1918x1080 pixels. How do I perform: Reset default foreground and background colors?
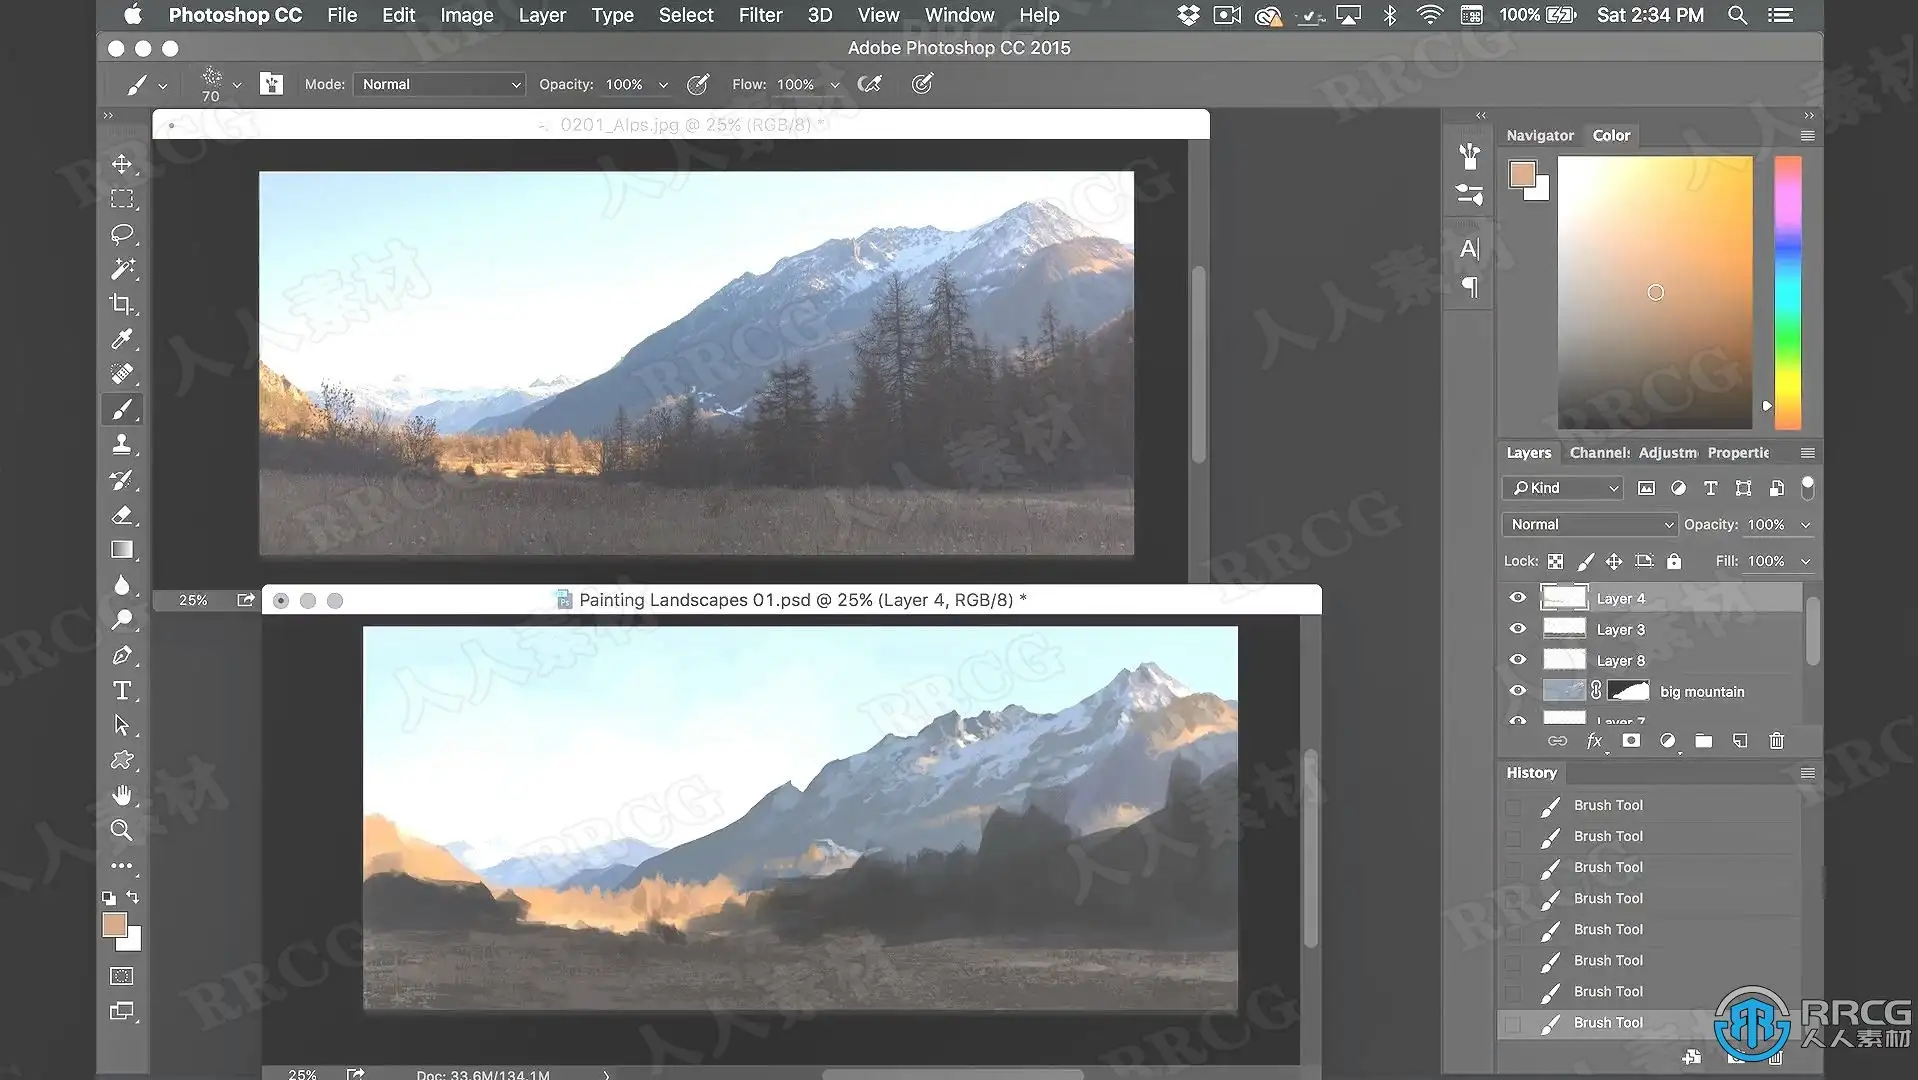coord(109,898)
